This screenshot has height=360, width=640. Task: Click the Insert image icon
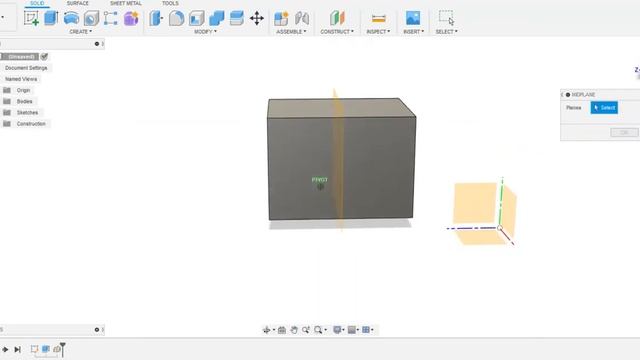pyautogui.click(x=413, y=18)
